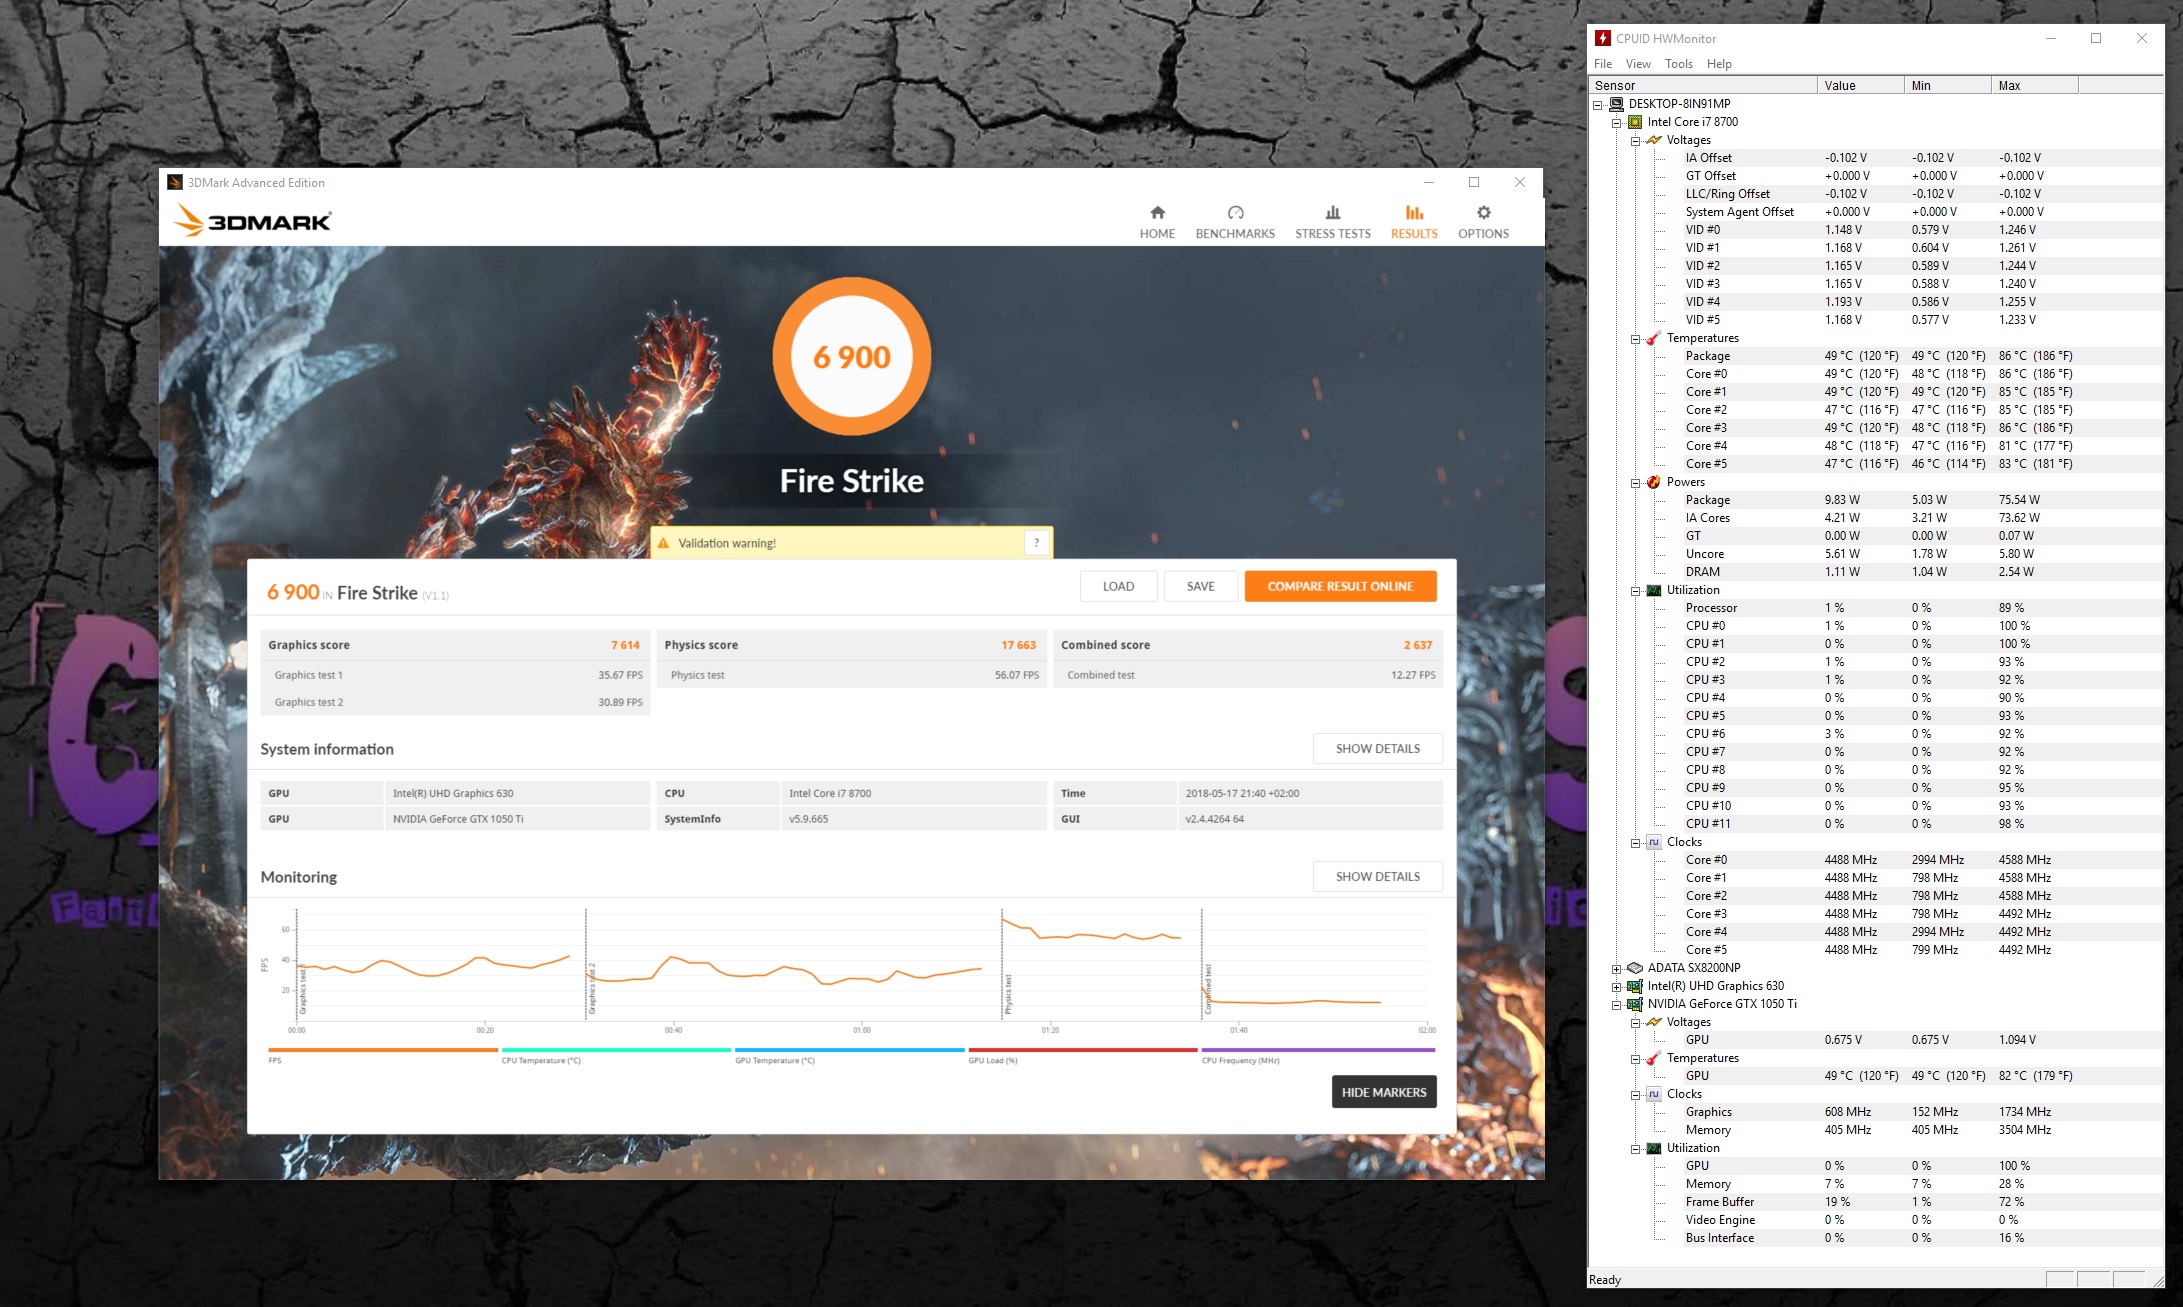Screen dimensions: 2183x1307
Task: Click the Intel Core i7 8700 chip icon
Action: (x=1635, y=122)
